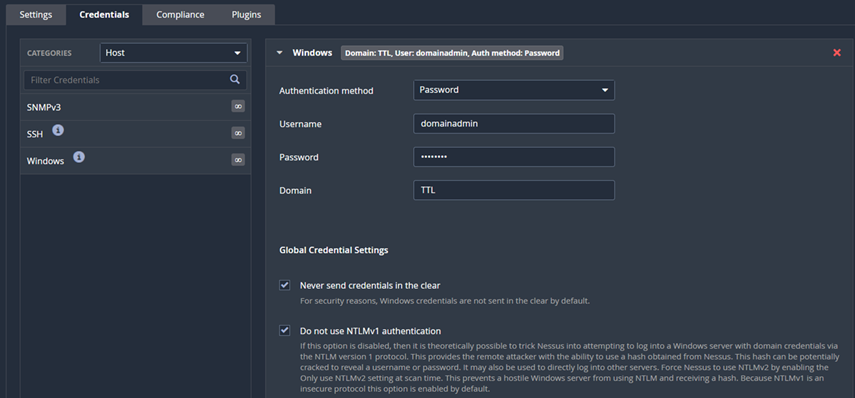The height and width of the screenshot is (398, 855).
Task: Click the info icon beside Windows
Action: (79, 158)
